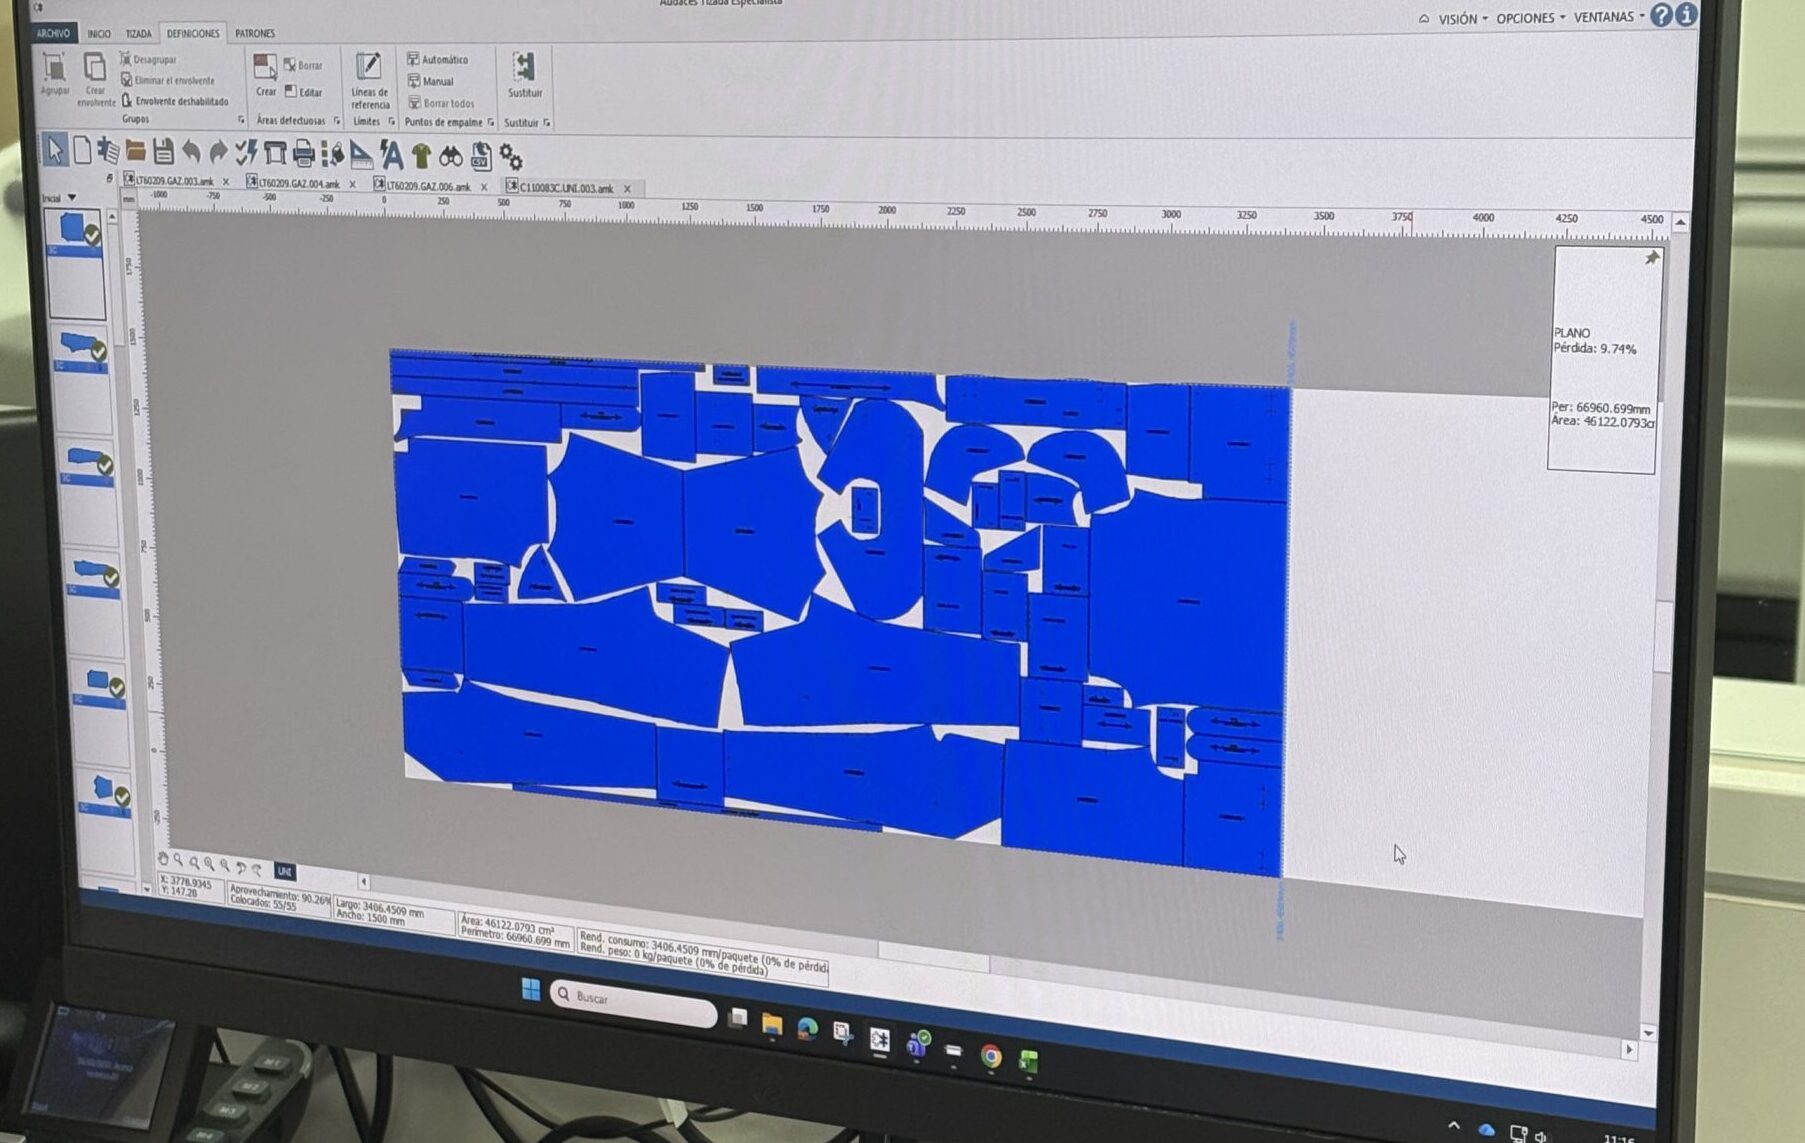Viewport: 1805px width, 1143px height.
Task: Click the Crear defective area button
Action: click(265, 75)
